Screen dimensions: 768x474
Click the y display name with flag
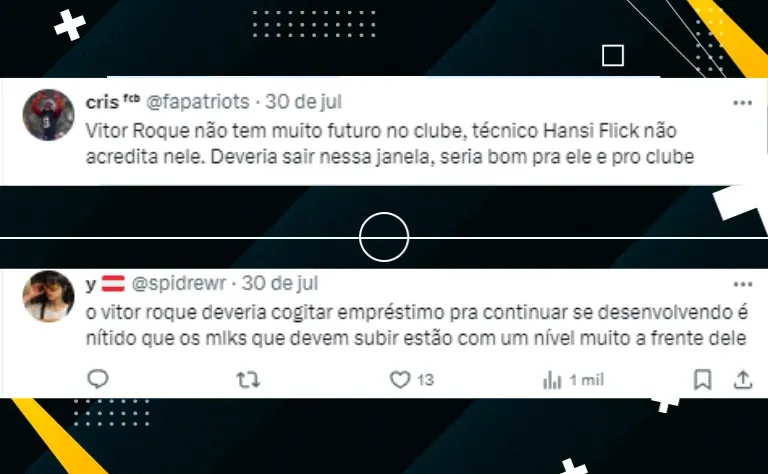tap(105, 284)
